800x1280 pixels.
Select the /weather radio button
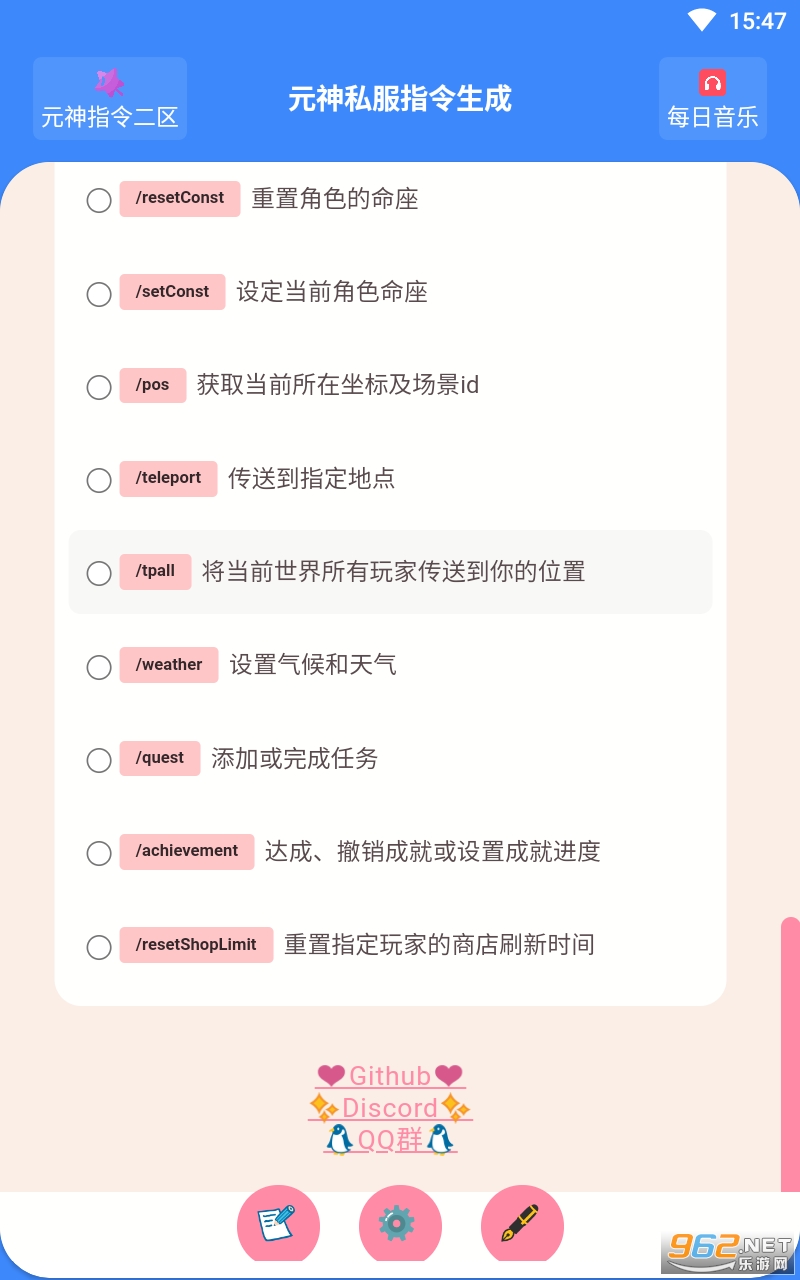pos(99,666)
